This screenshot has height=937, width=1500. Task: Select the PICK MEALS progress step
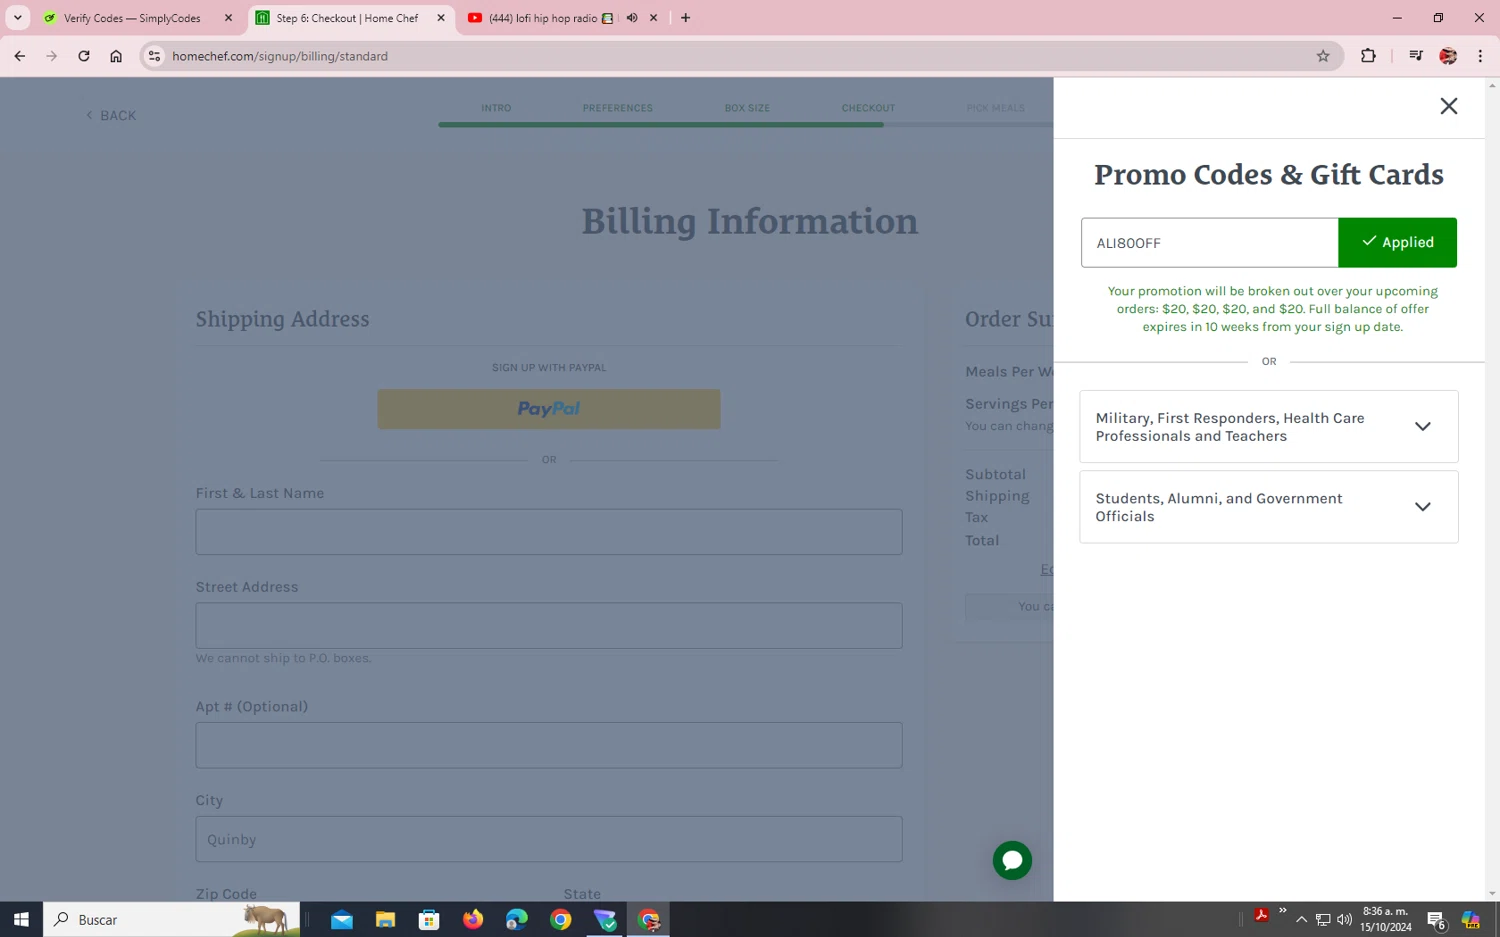[995, 108]
